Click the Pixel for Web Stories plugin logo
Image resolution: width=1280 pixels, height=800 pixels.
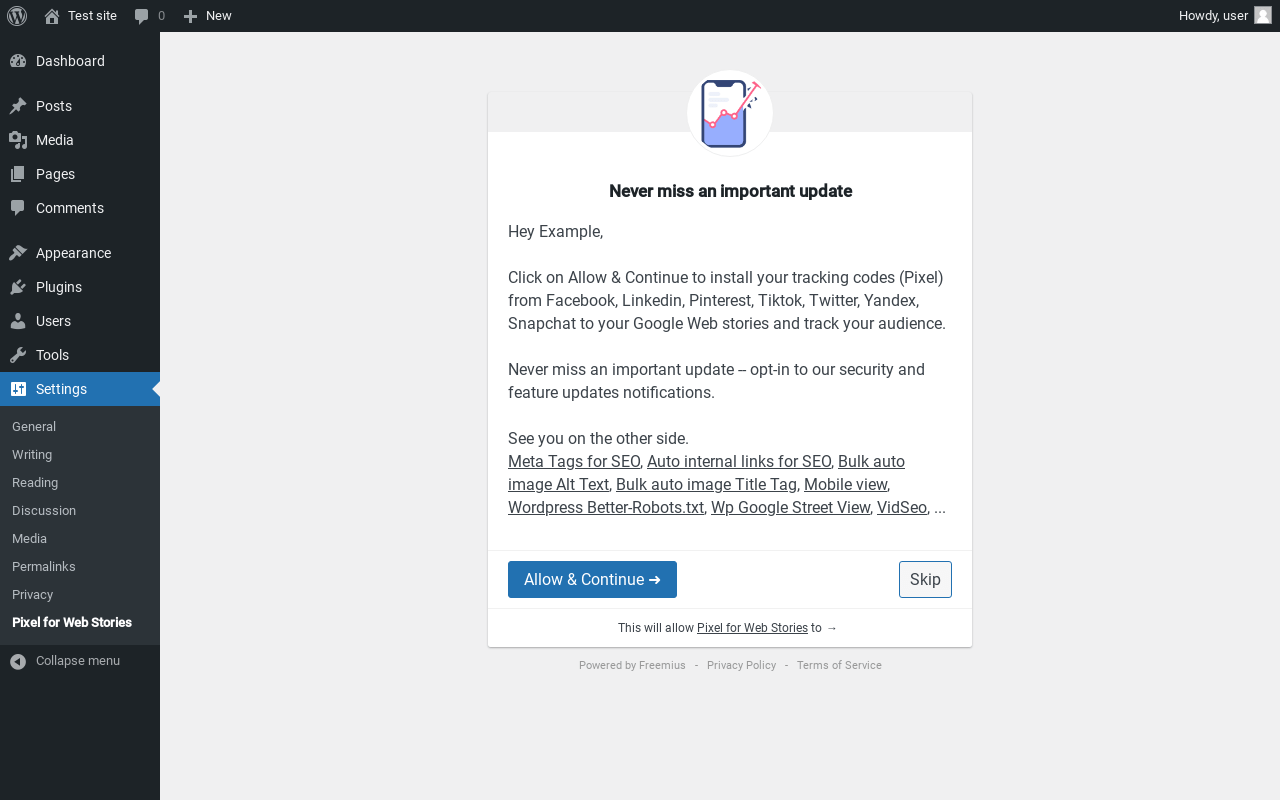coord(730,113)
